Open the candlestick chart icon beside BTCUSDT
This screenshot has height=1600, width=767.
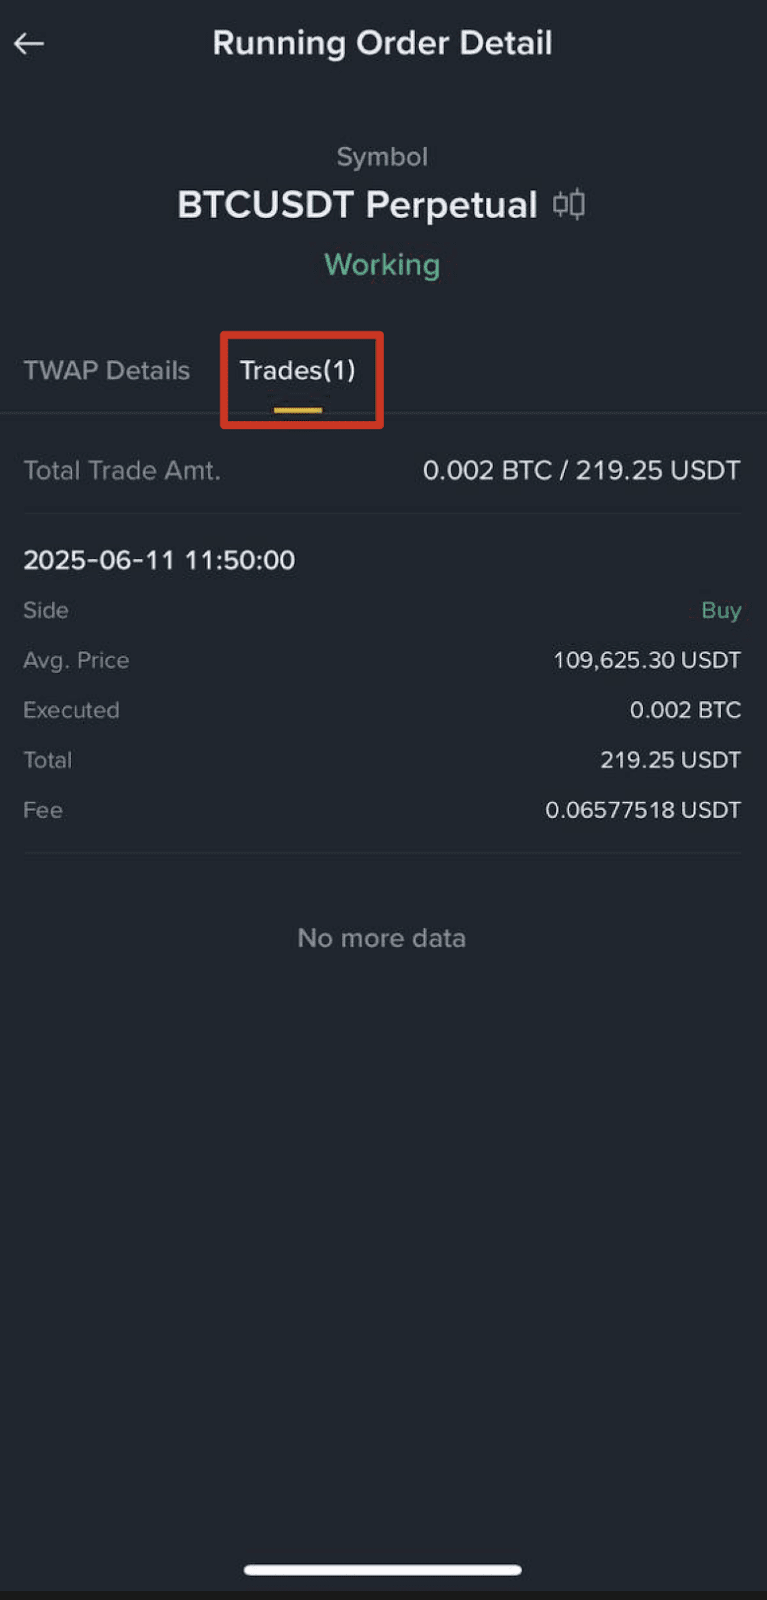[x=569, y=205]
